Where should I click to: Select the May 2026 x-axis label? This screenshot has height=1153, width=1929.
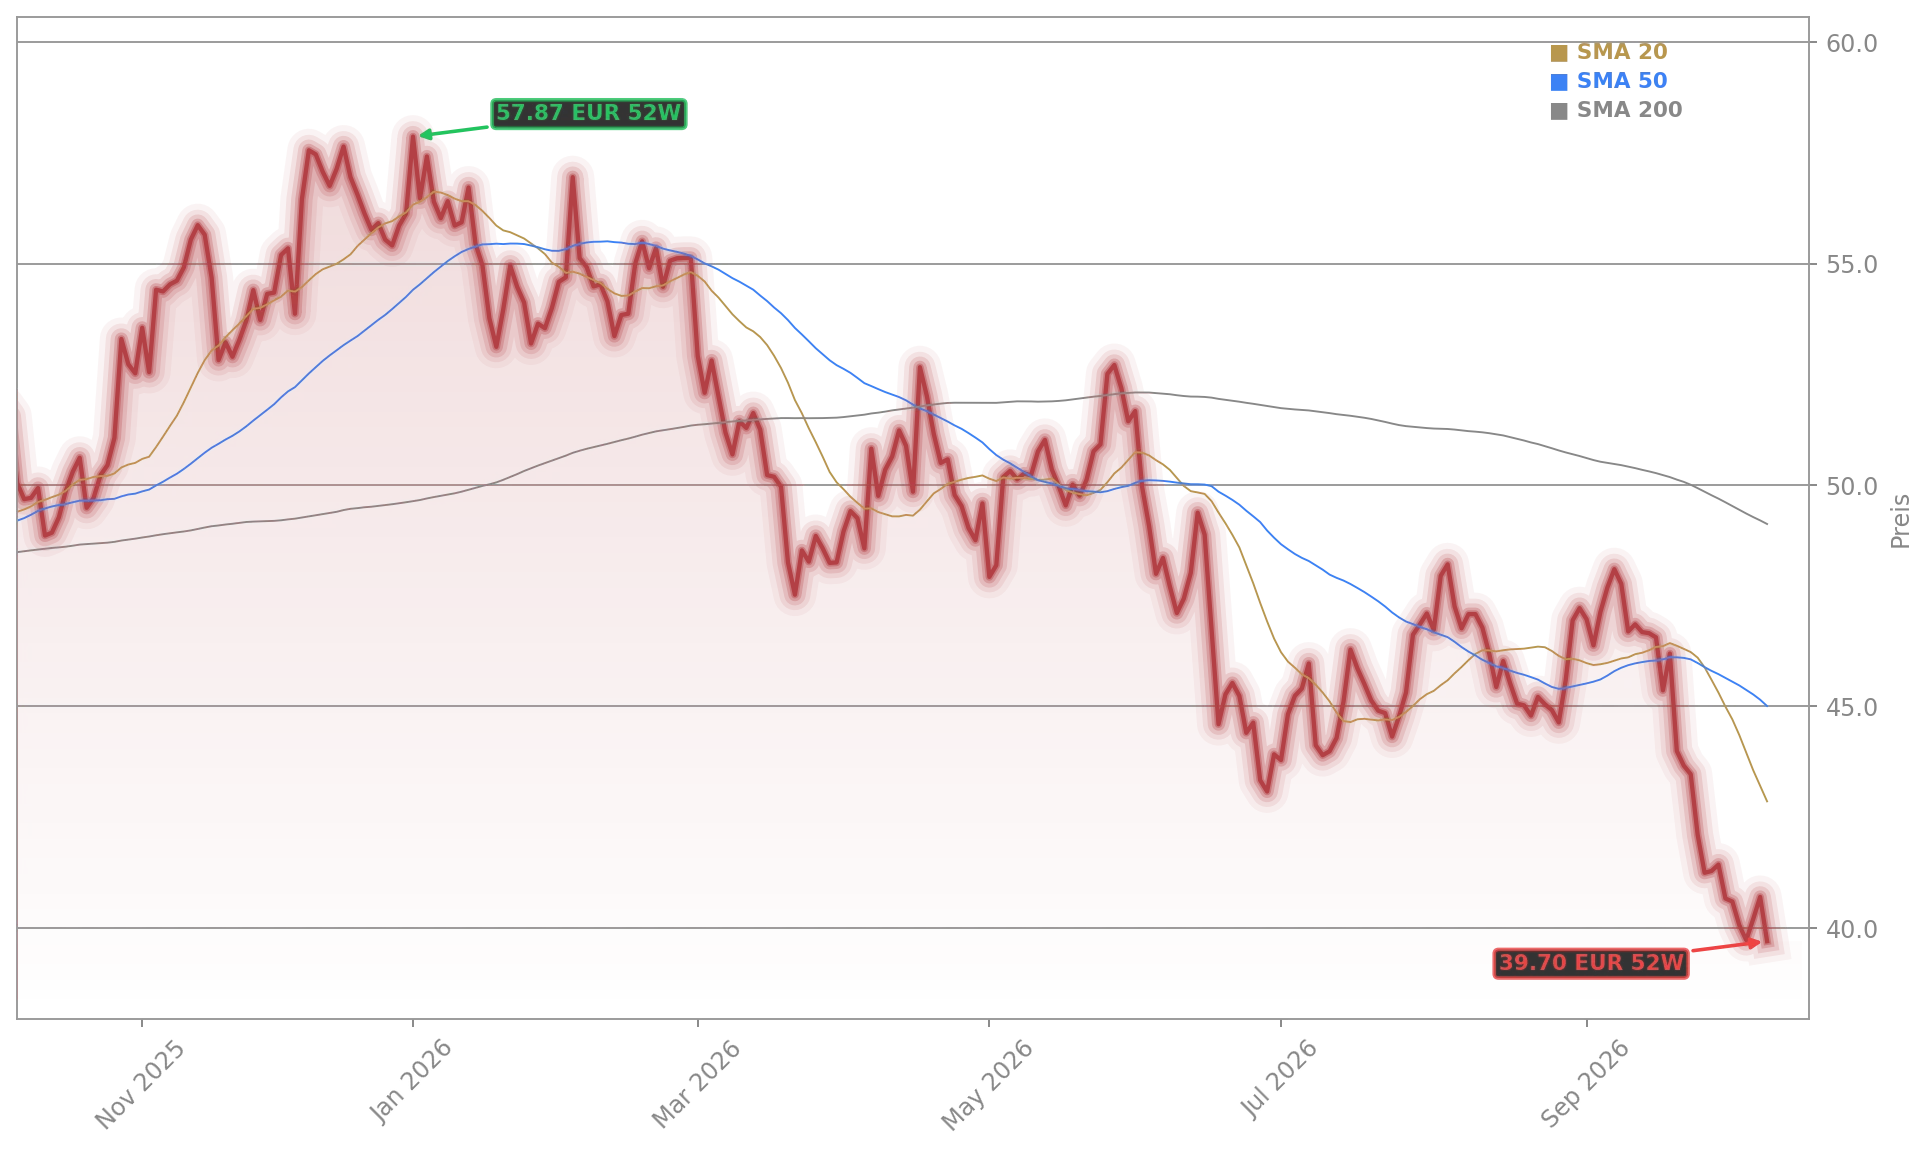click(x=988, y=1085)
